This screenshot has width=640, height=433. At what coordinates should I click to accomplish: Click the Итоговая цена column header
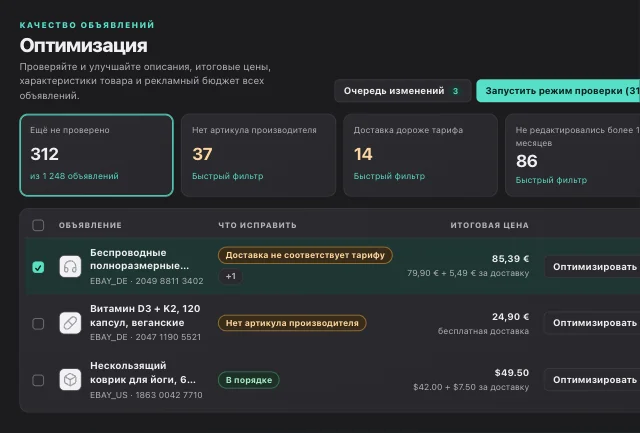489,225
